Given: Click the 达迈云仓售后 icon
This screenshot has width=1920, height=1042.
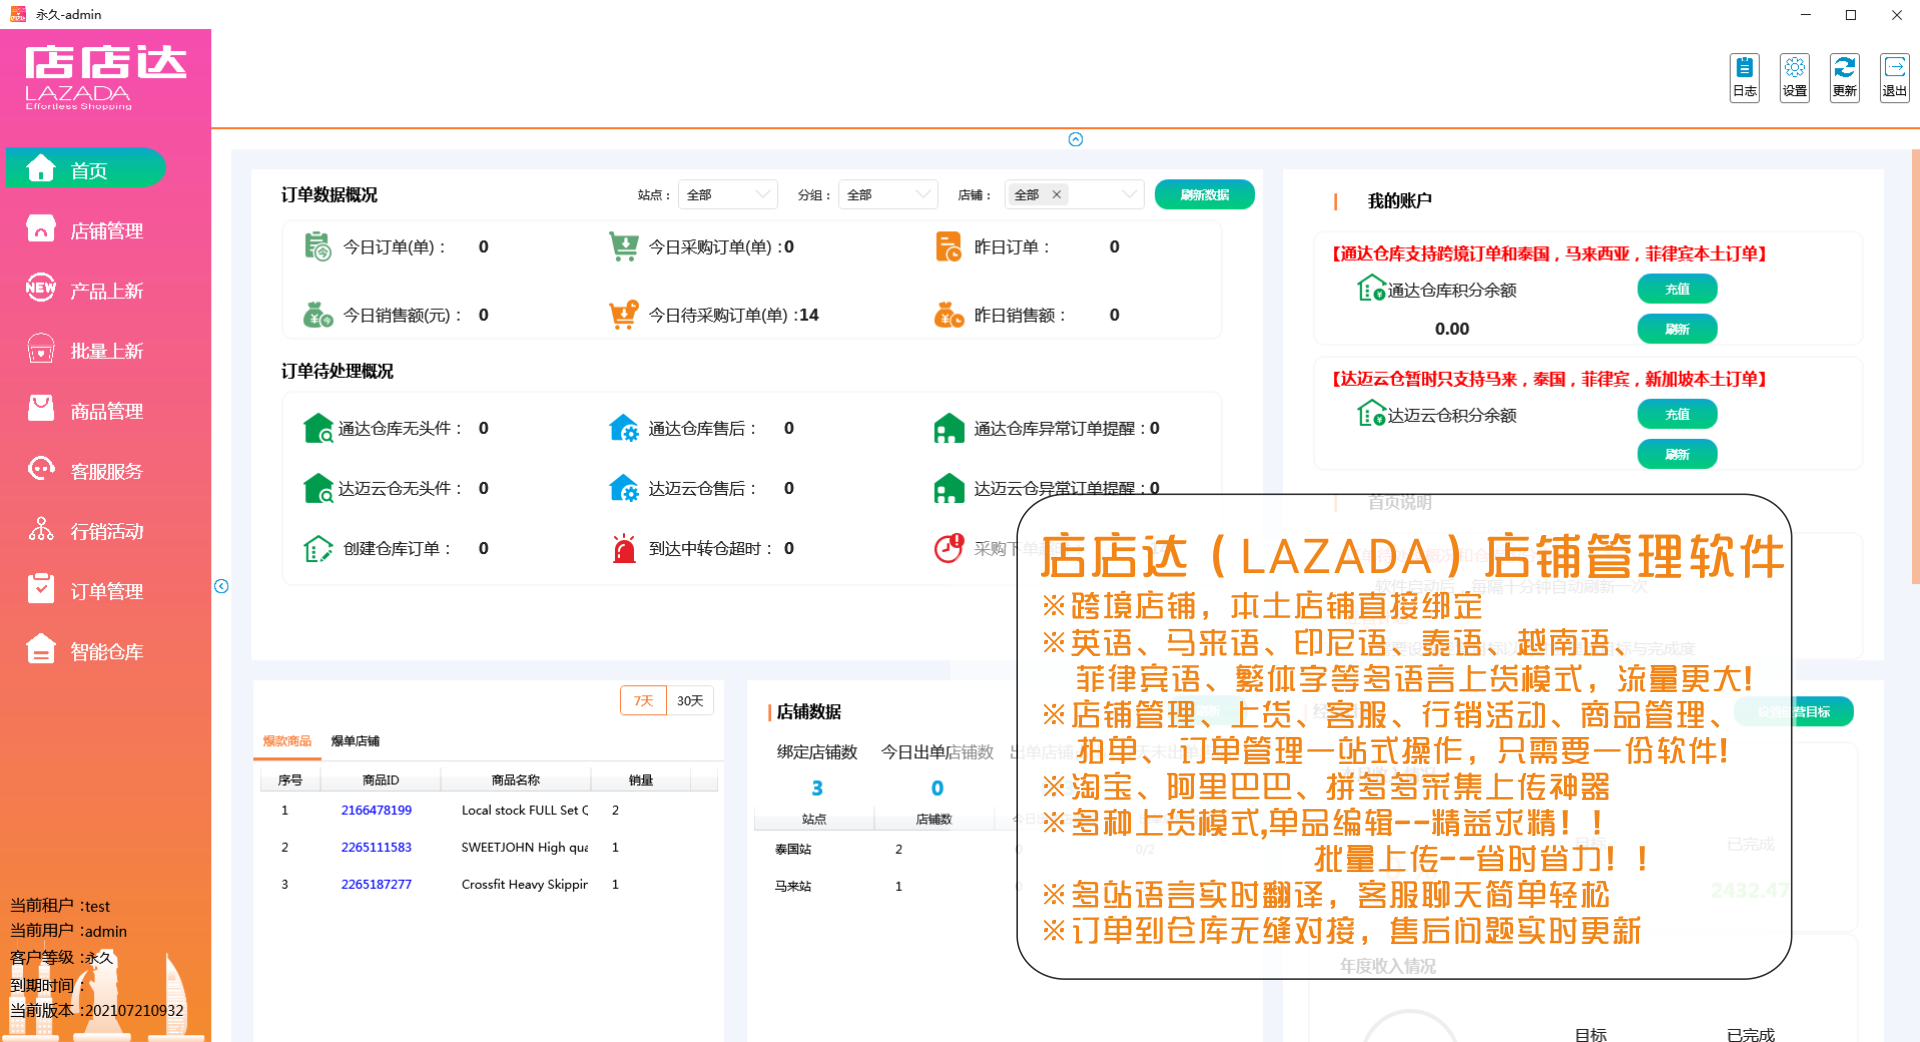Looking at the screenshot, I should [624, 488].
